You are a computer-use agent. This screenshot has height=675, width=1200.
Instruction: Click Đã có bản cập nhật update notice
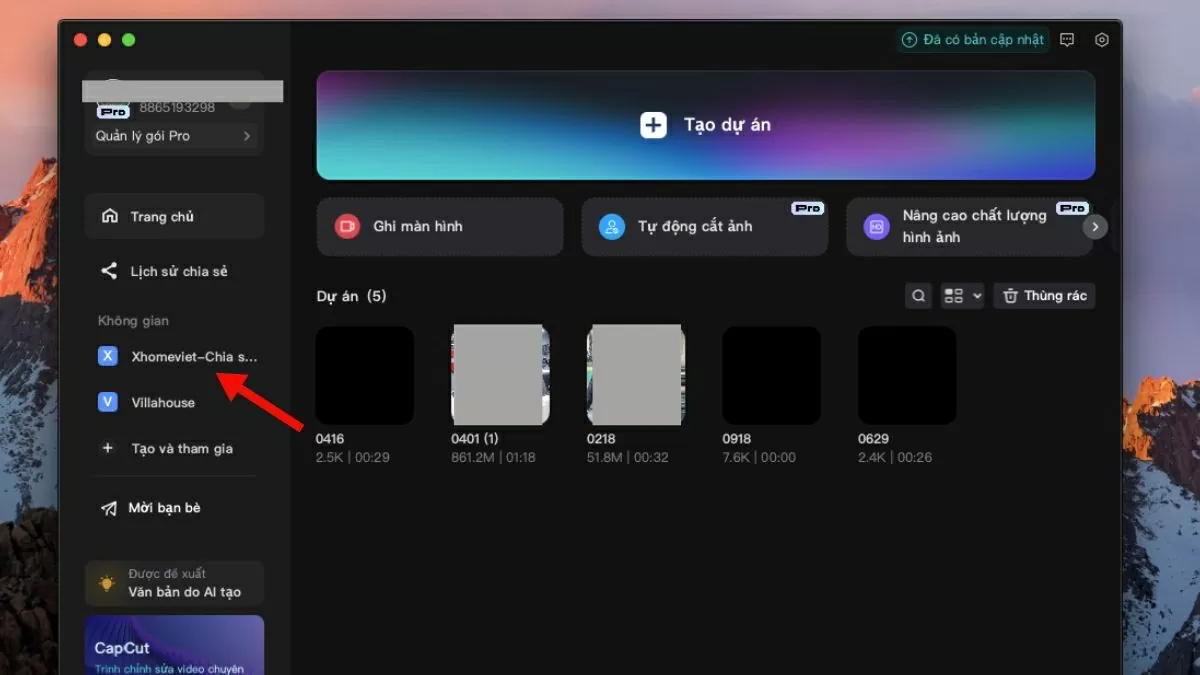972,40
